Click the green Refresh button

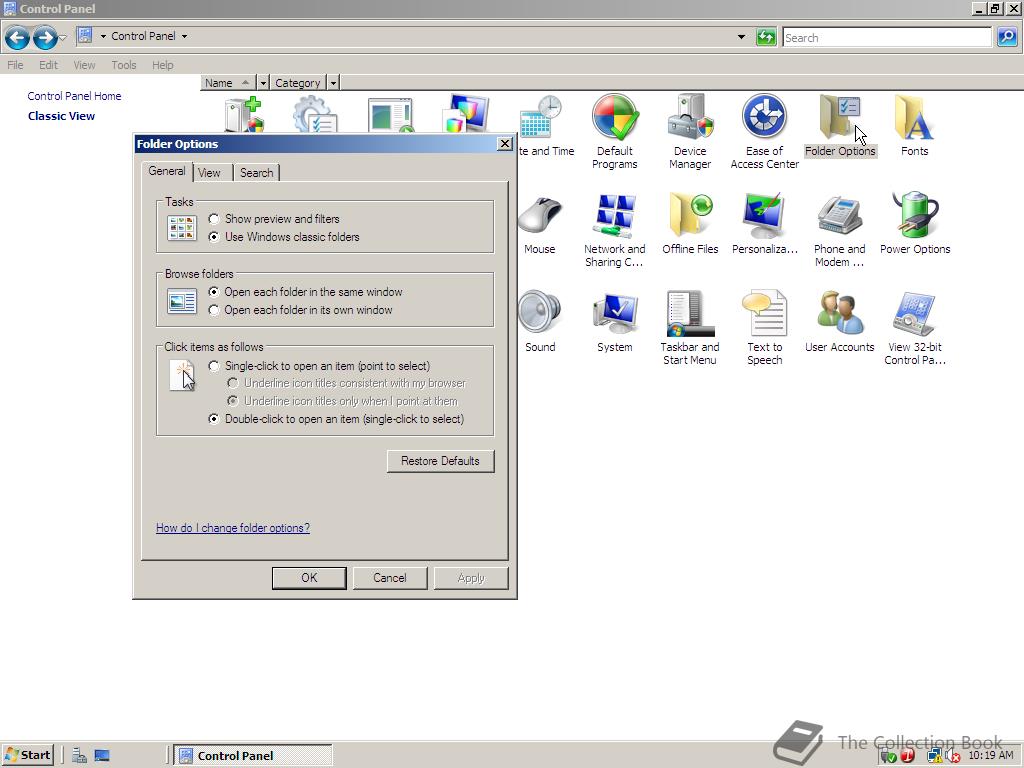click(x=765, y=37)
